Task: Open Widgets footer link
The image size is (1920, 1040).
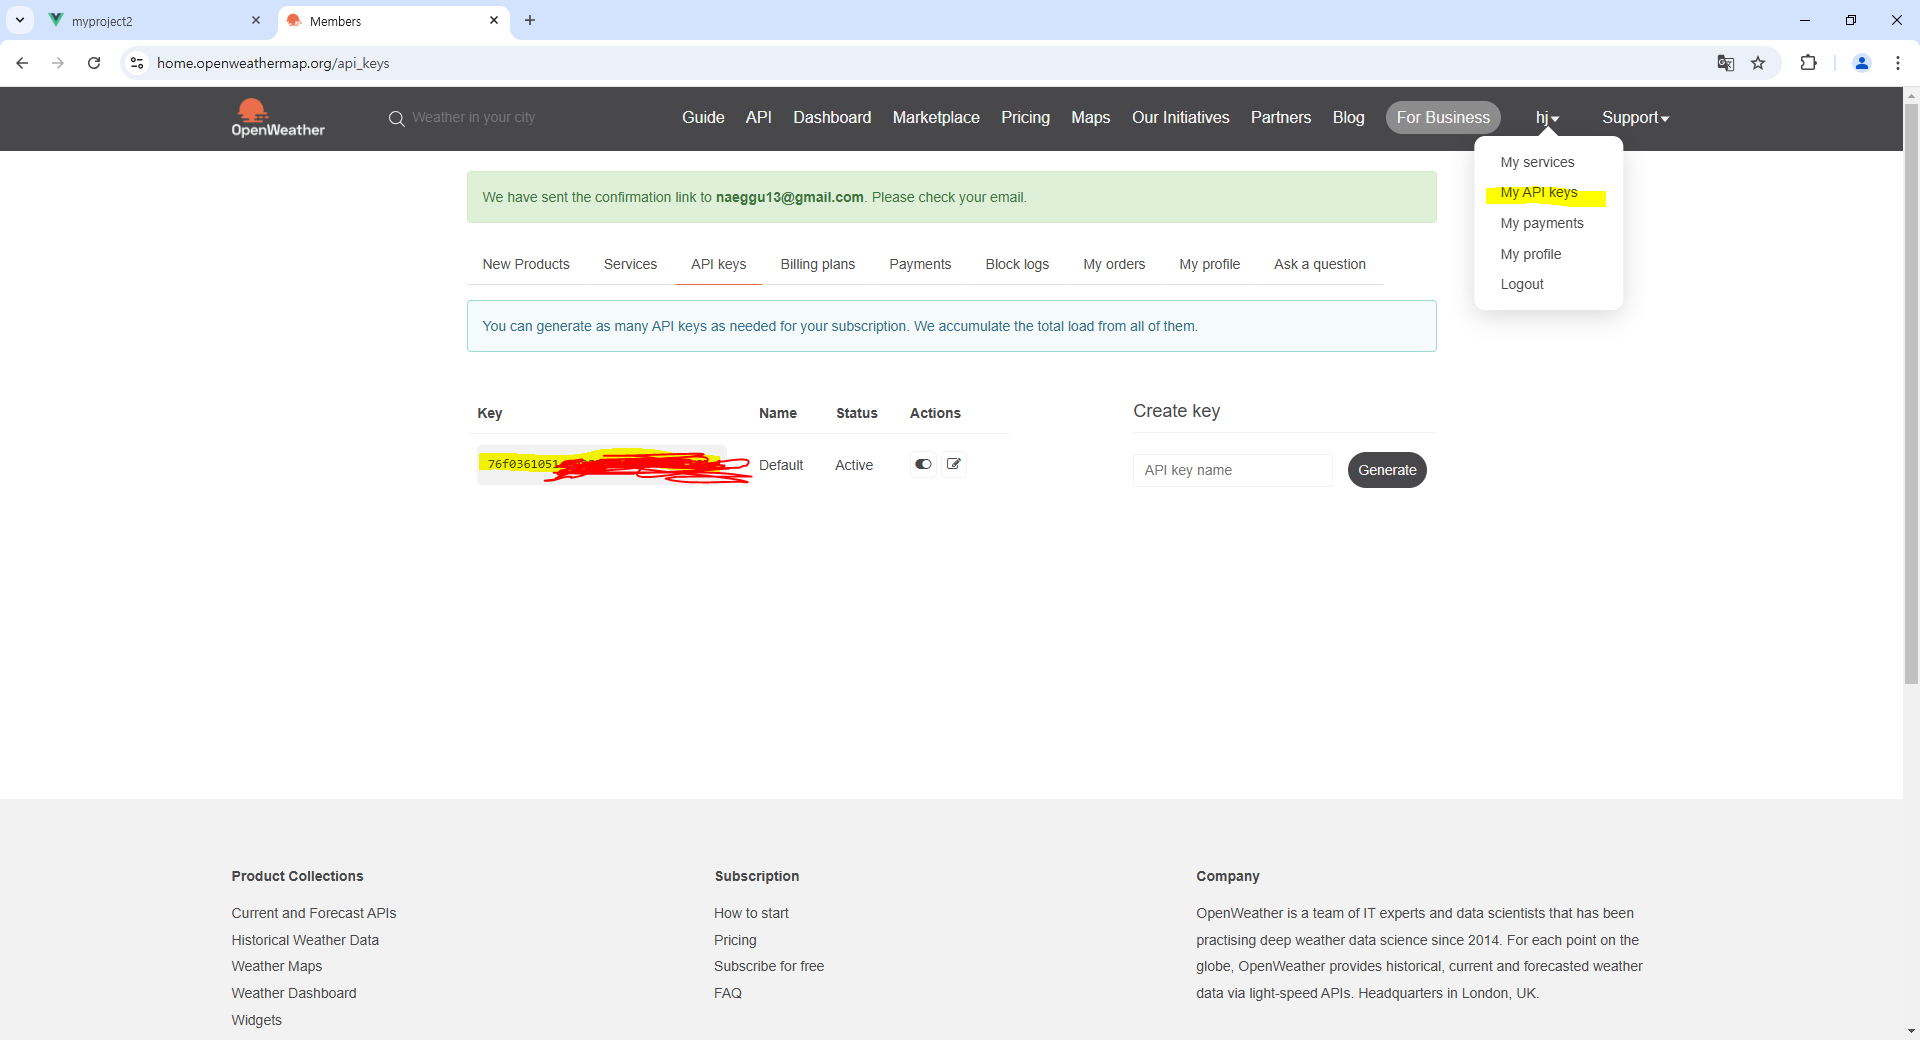Action: tap(257, 1020)
